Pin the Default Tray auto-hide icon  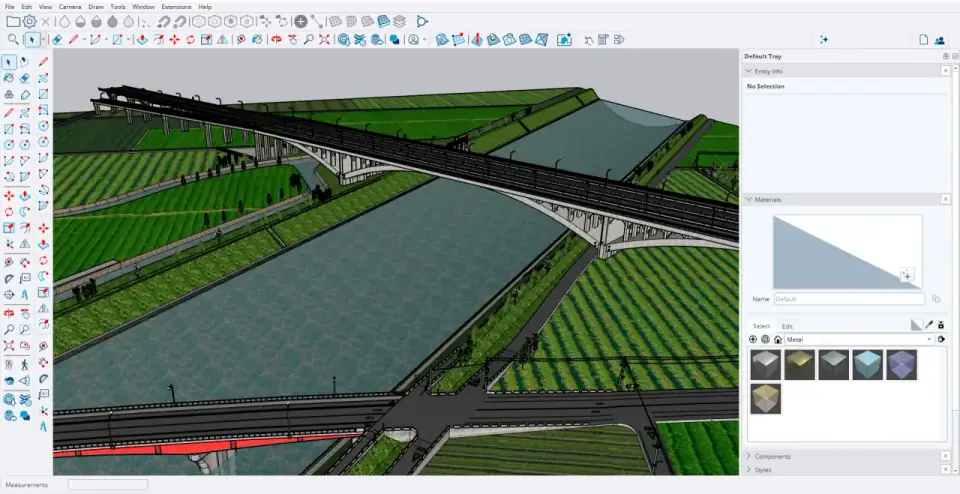pyautogui.click(x=946, y=56)
